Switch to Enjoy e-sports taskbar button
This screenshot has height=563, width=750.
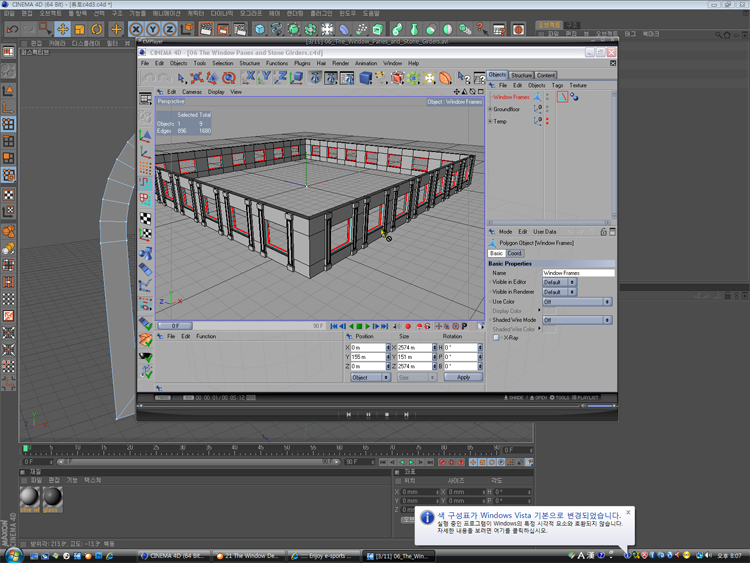[323, 556]
